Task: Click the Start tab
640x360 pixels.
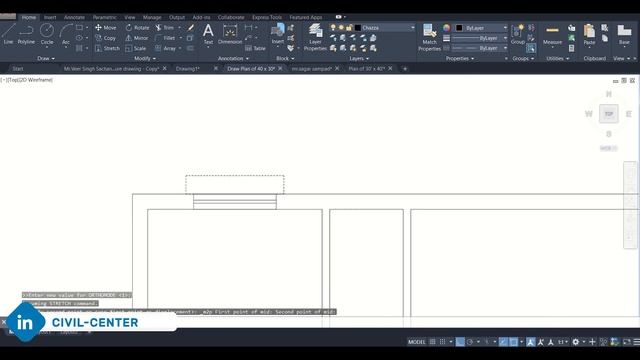Action: pyautogui.click(x=18, y=69)
